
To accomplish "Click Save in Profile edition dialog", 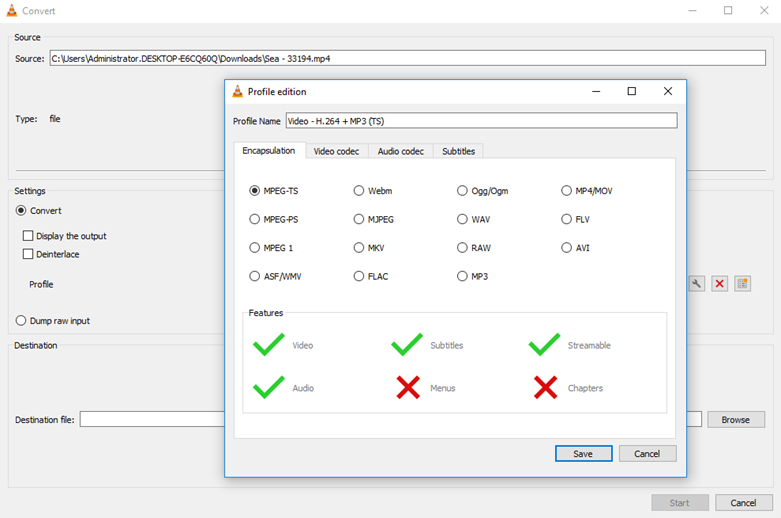I will tap(583, 454).
